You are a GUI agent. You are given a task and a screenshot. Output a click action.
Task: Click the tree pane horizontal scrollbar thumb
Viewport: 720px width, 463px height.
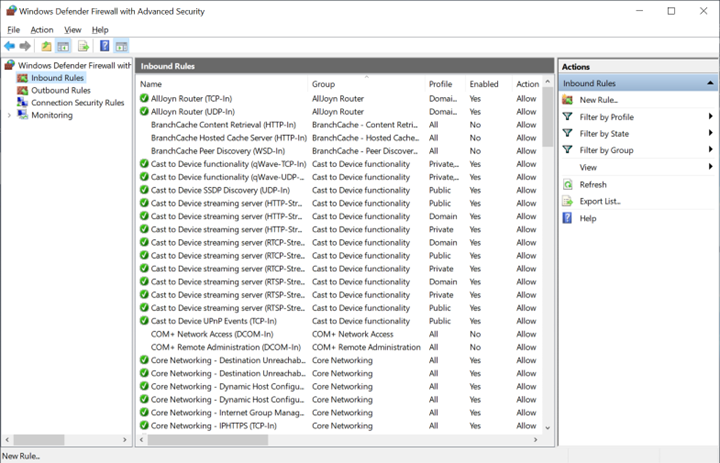click(39, 440)
